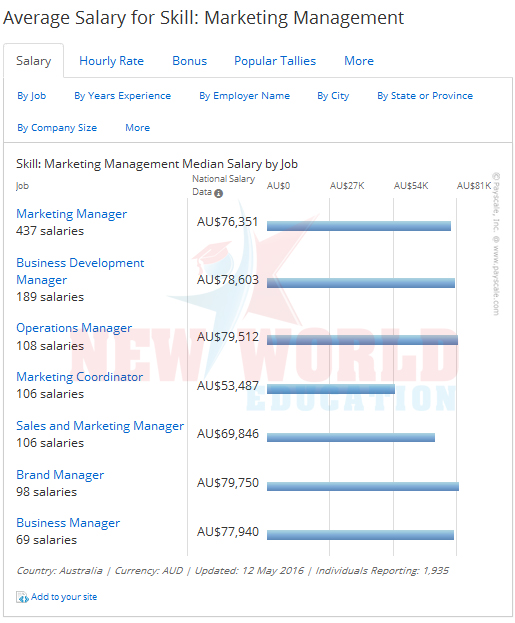Click the Add to your site icon
The height and width of the screenshot is (623, 515).
click(x=22, y=597)
